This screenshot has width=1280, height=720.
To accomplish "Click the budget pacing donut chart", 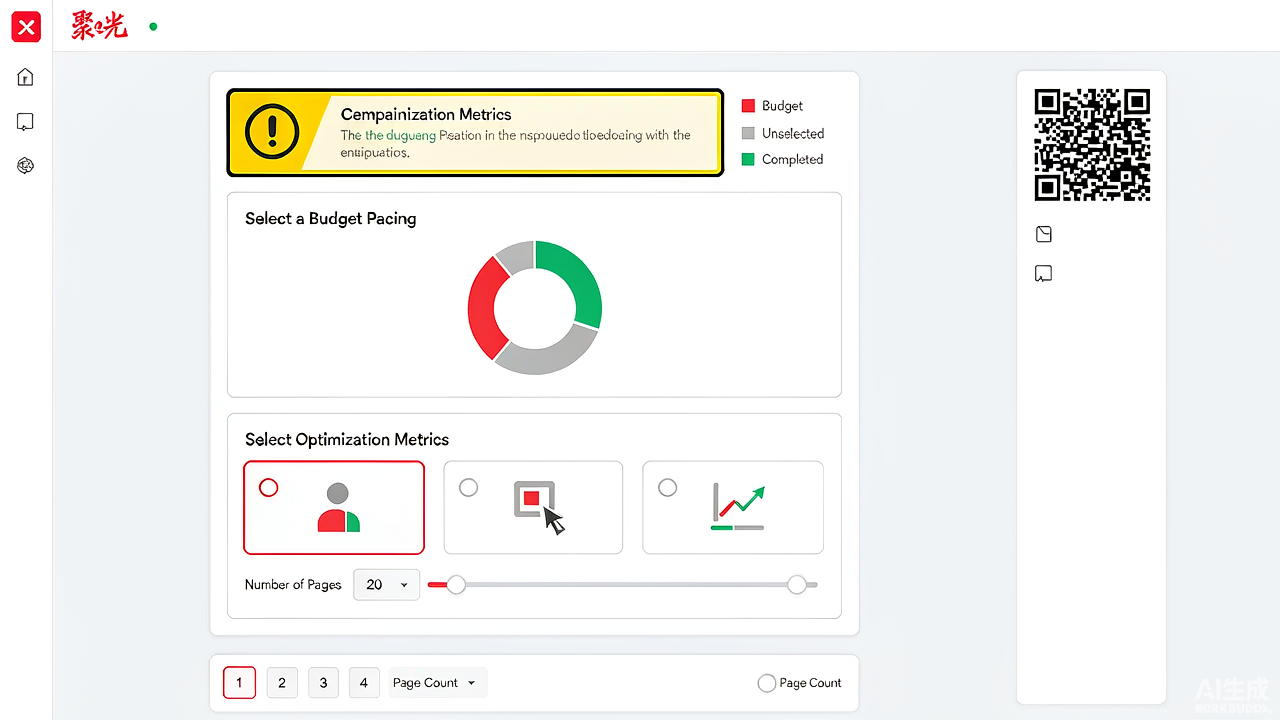I will coord(535,308).
